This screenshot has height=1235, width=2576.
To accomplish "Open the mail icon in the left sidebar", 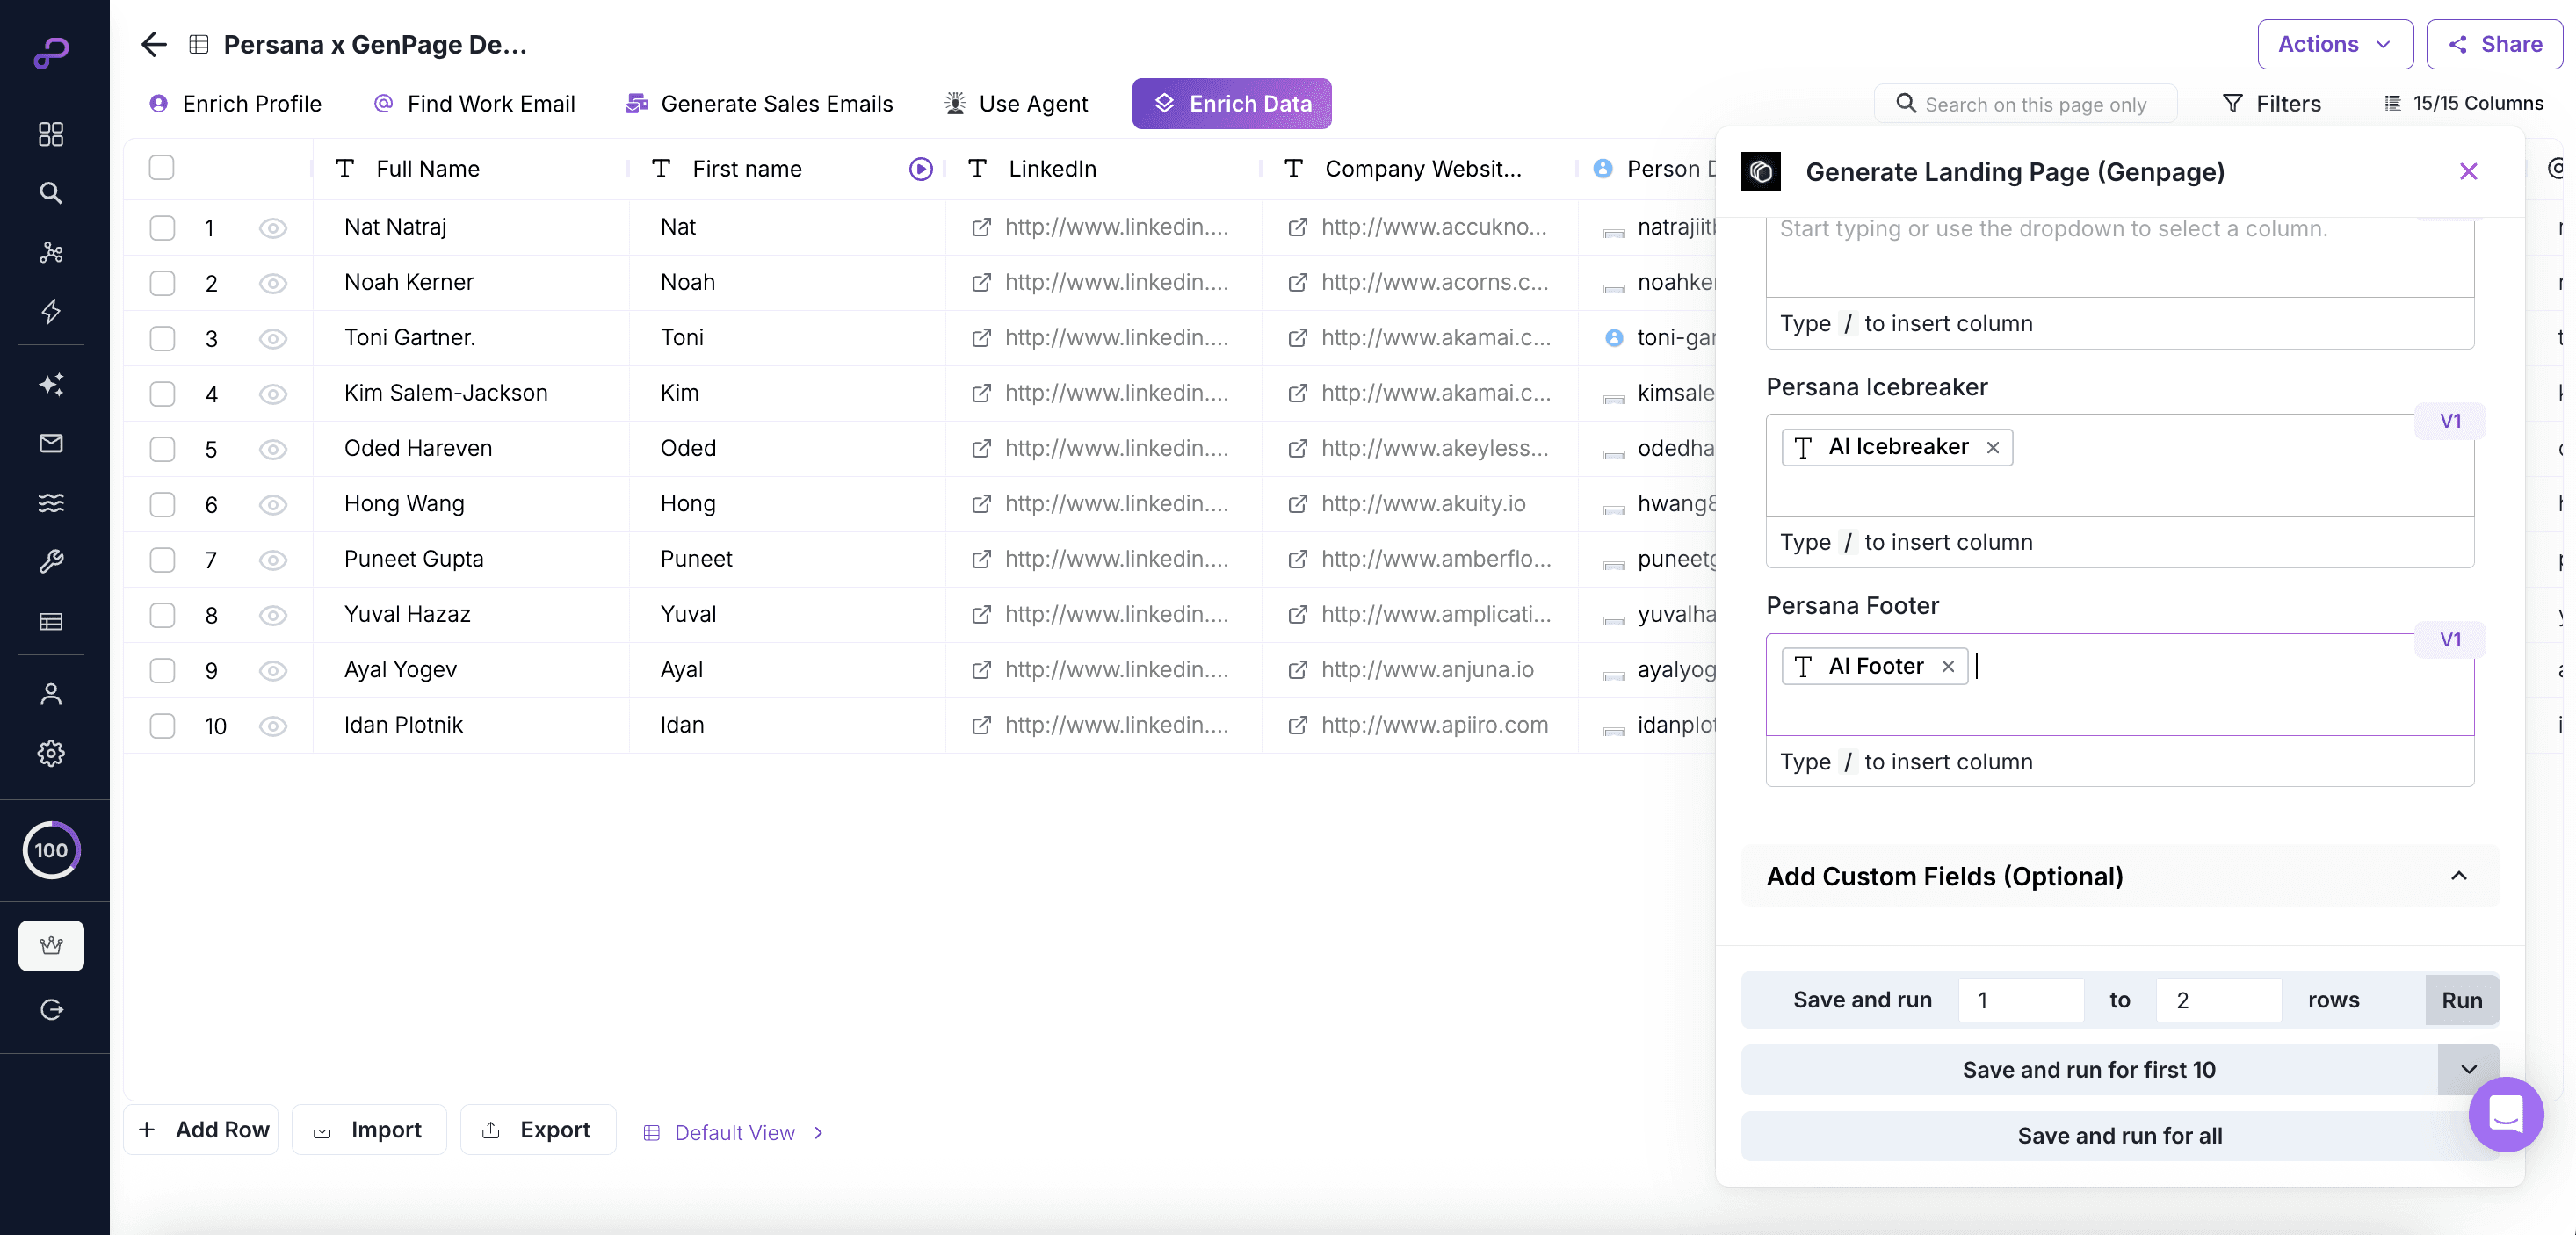I will (x=51, y=443).
